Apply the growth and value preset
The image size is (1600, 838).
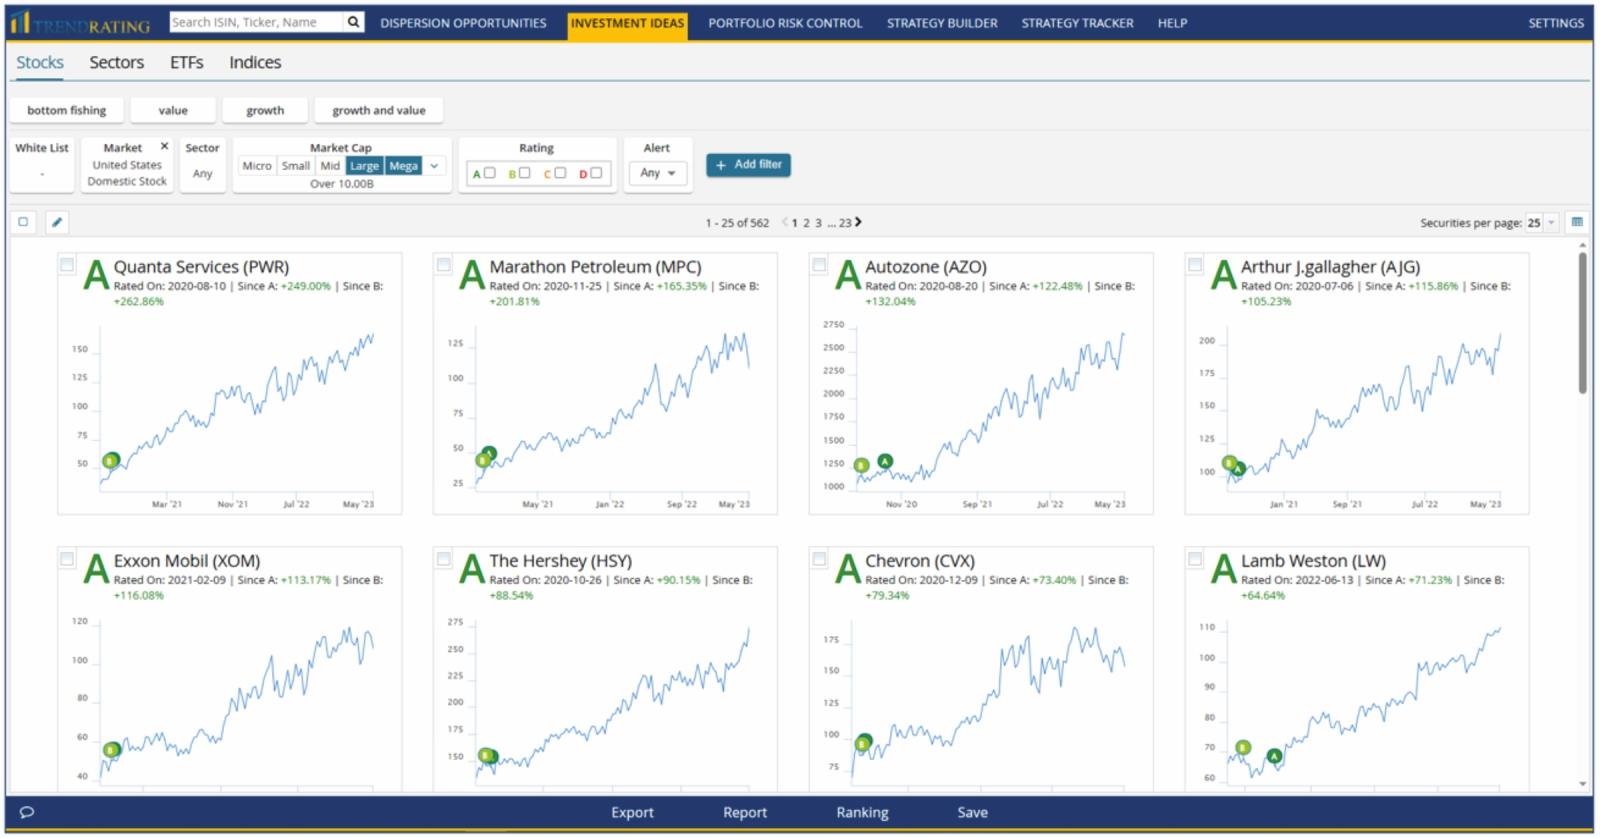point(379,110)
